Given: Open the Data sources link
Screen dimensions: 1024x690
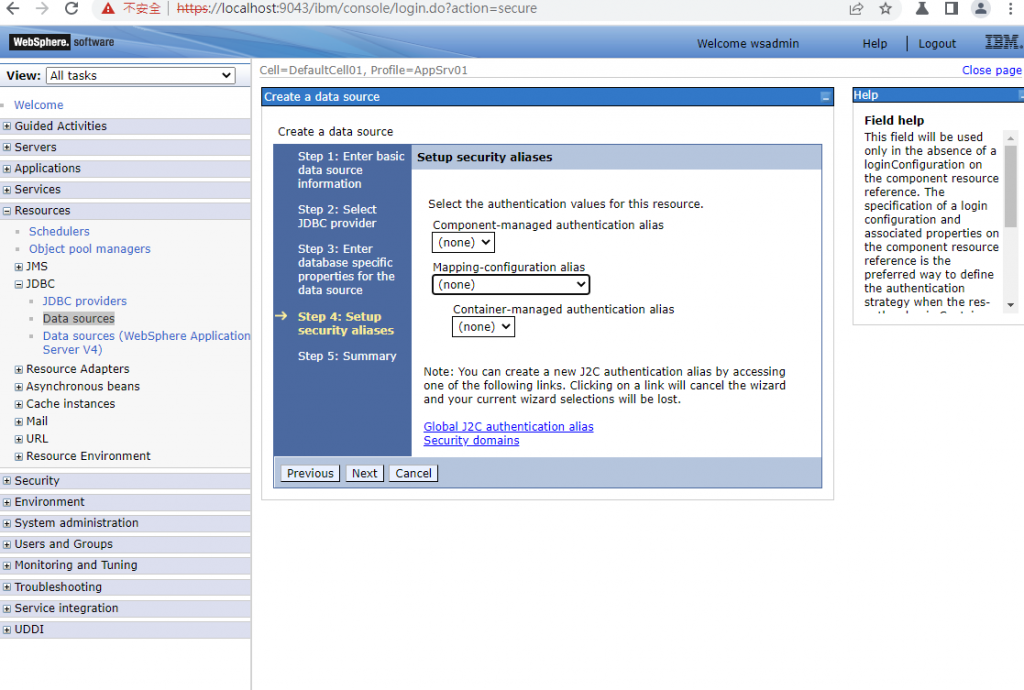Looking at the screenshot, I should (x=78, y=319).
